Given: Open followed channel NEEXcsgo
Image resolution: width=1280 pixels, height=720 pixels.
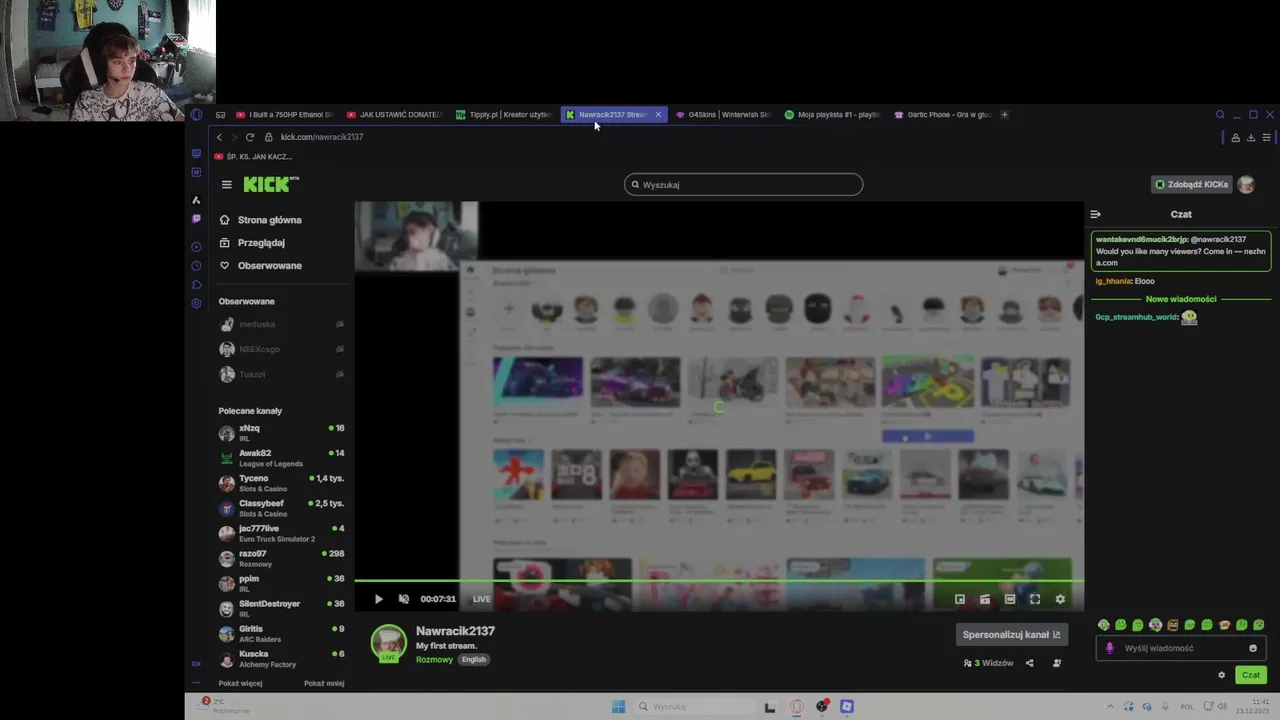Looking at the screenshot, I should [282, 349].
